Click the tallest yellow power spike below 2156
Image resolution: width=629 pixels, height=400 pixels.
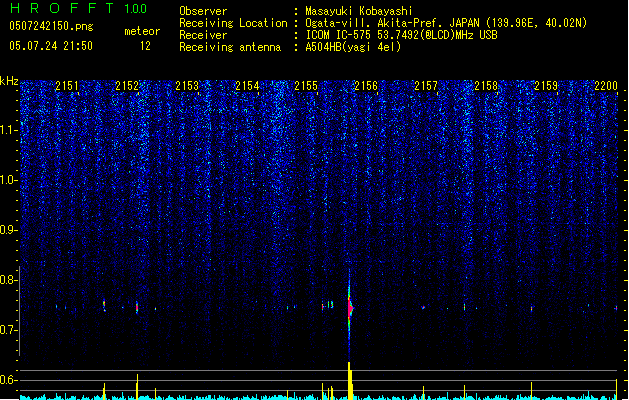point(350,381)
